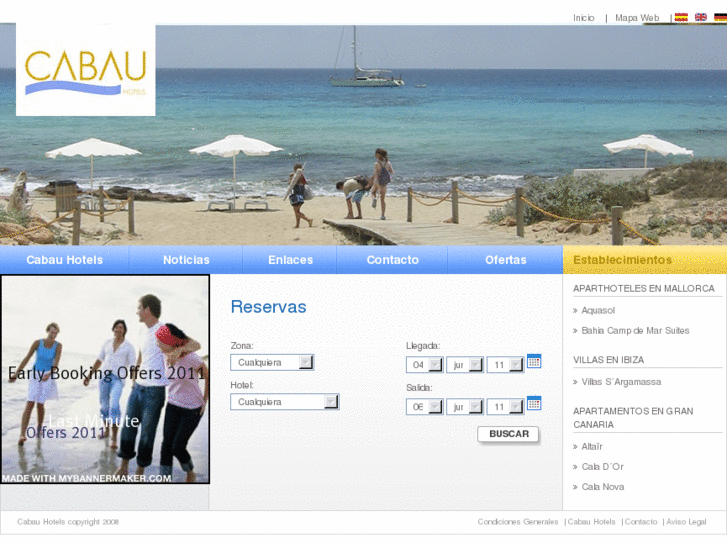727x545 pixels.
Task: Open the Salida day dropdown
Action: pos(424,407)
